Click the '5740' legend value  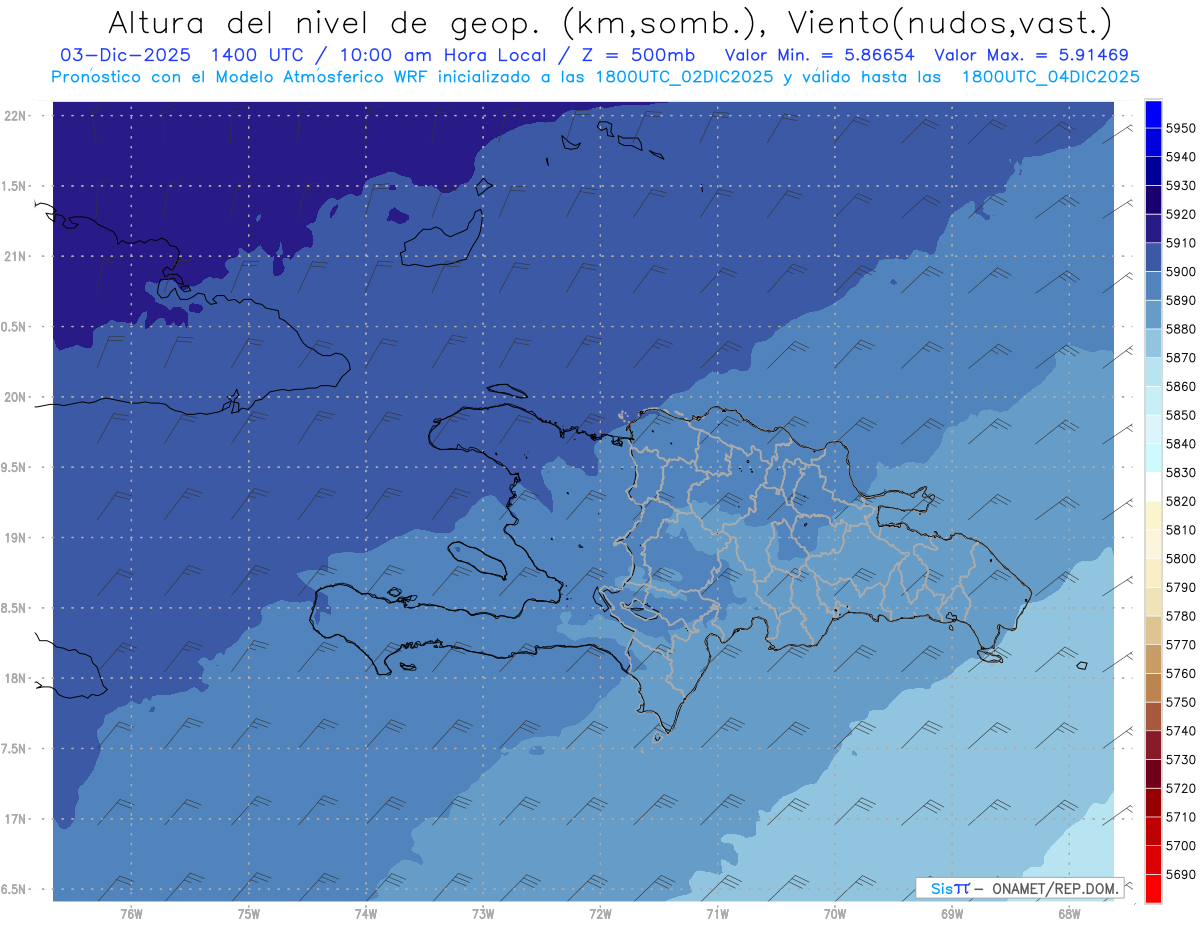coord(1180,731)
